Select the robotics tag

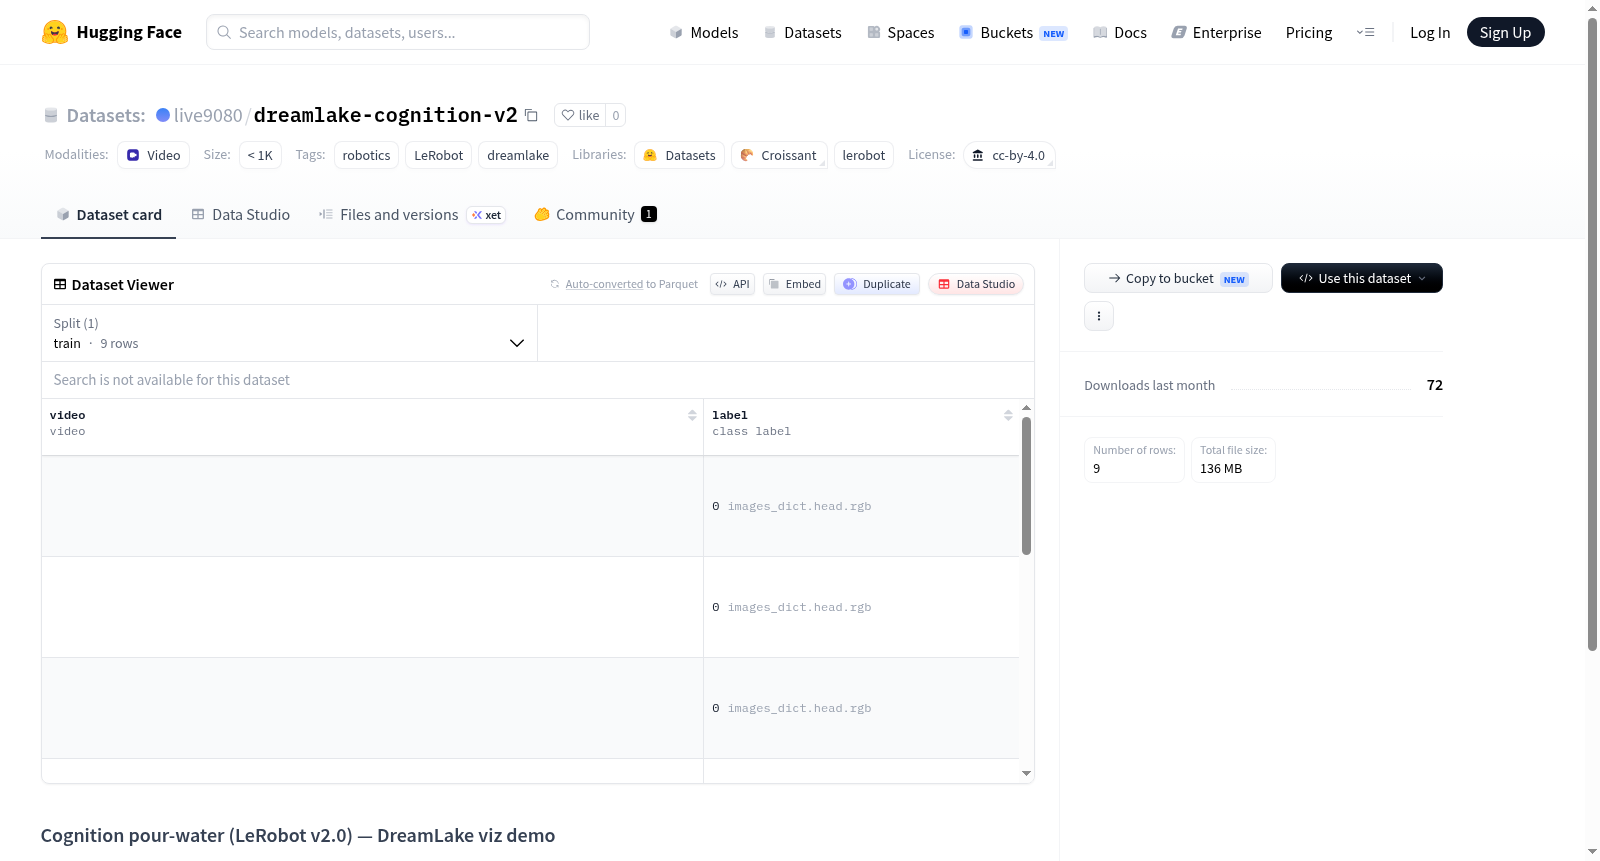tap(367, 155)
